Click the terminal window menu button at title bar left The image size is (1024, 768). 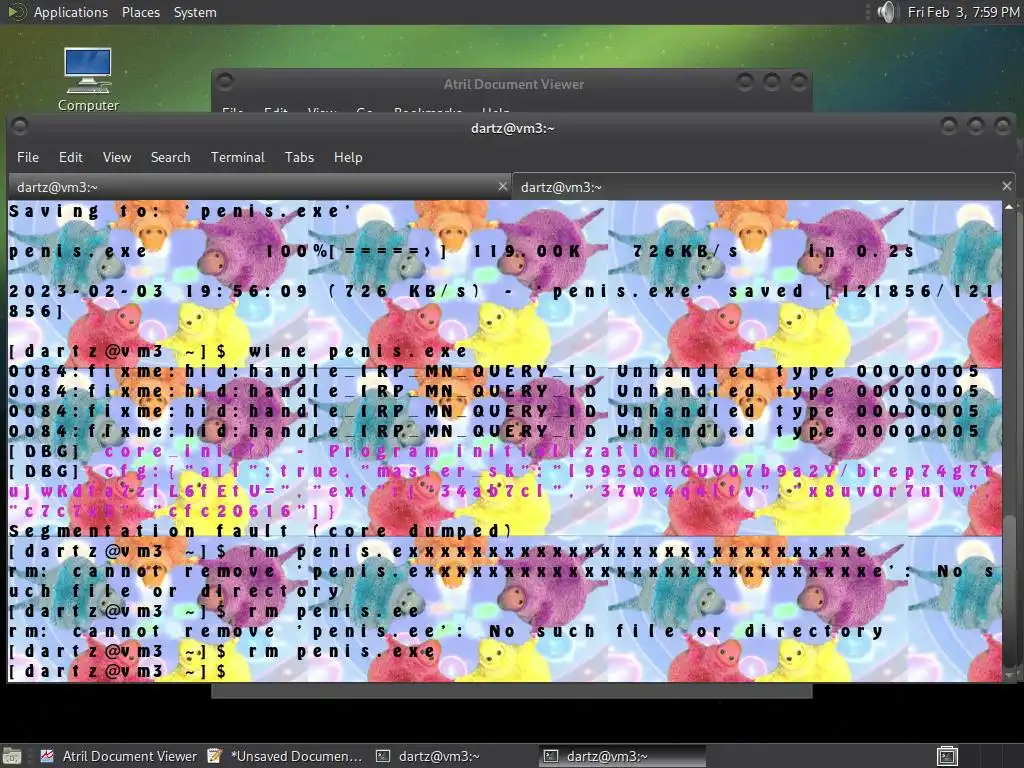20,126
